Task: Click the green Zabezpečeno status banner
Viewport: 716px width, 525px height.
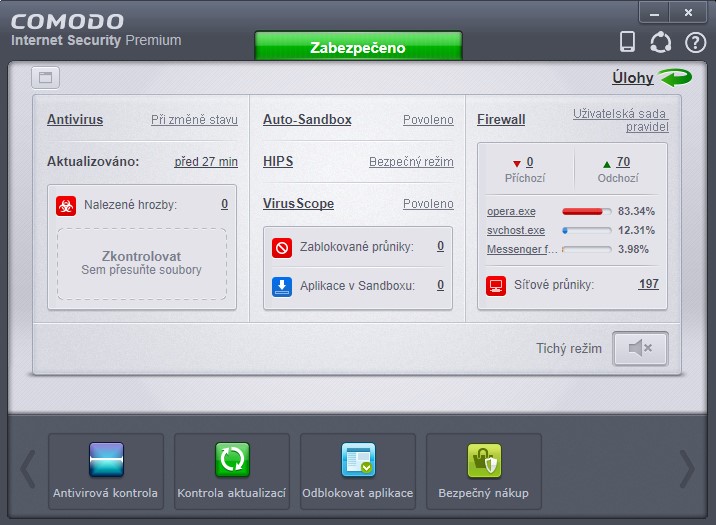Action: (x=358, y=47)
